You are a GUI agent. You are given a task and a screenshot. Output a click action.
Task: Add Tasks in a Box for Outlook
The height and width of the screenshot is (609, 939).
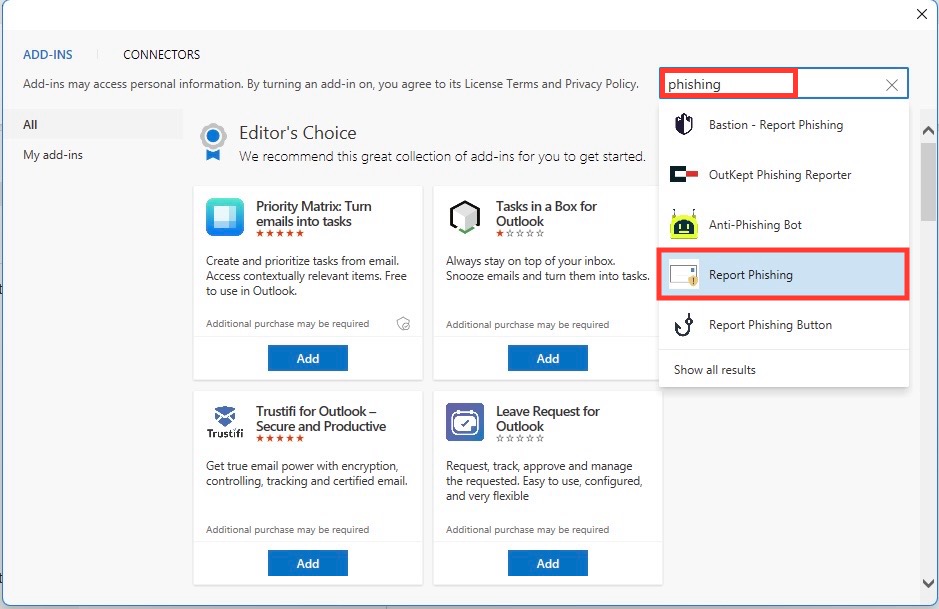pyautogui.click(x=548, y=358)
